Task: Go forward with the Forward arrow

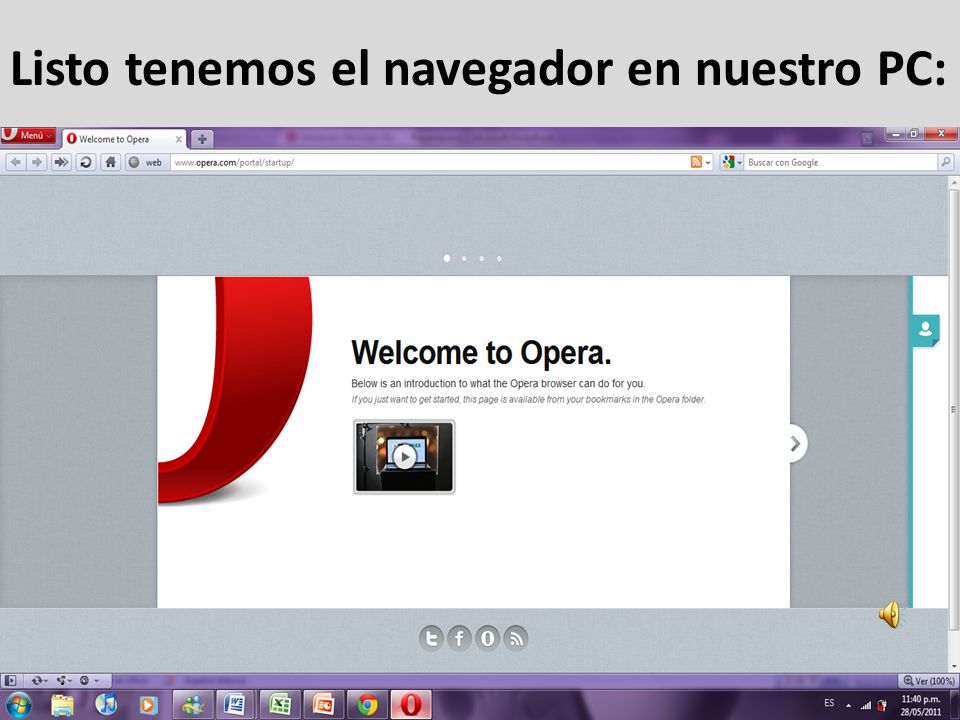Action: pyautogui.click(x=37, y=162)
